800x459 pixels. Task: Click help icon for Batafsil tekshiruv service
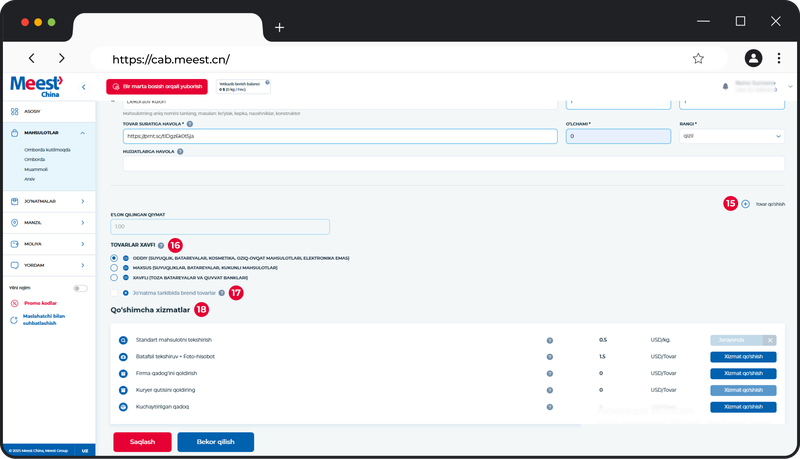(549, 356)
